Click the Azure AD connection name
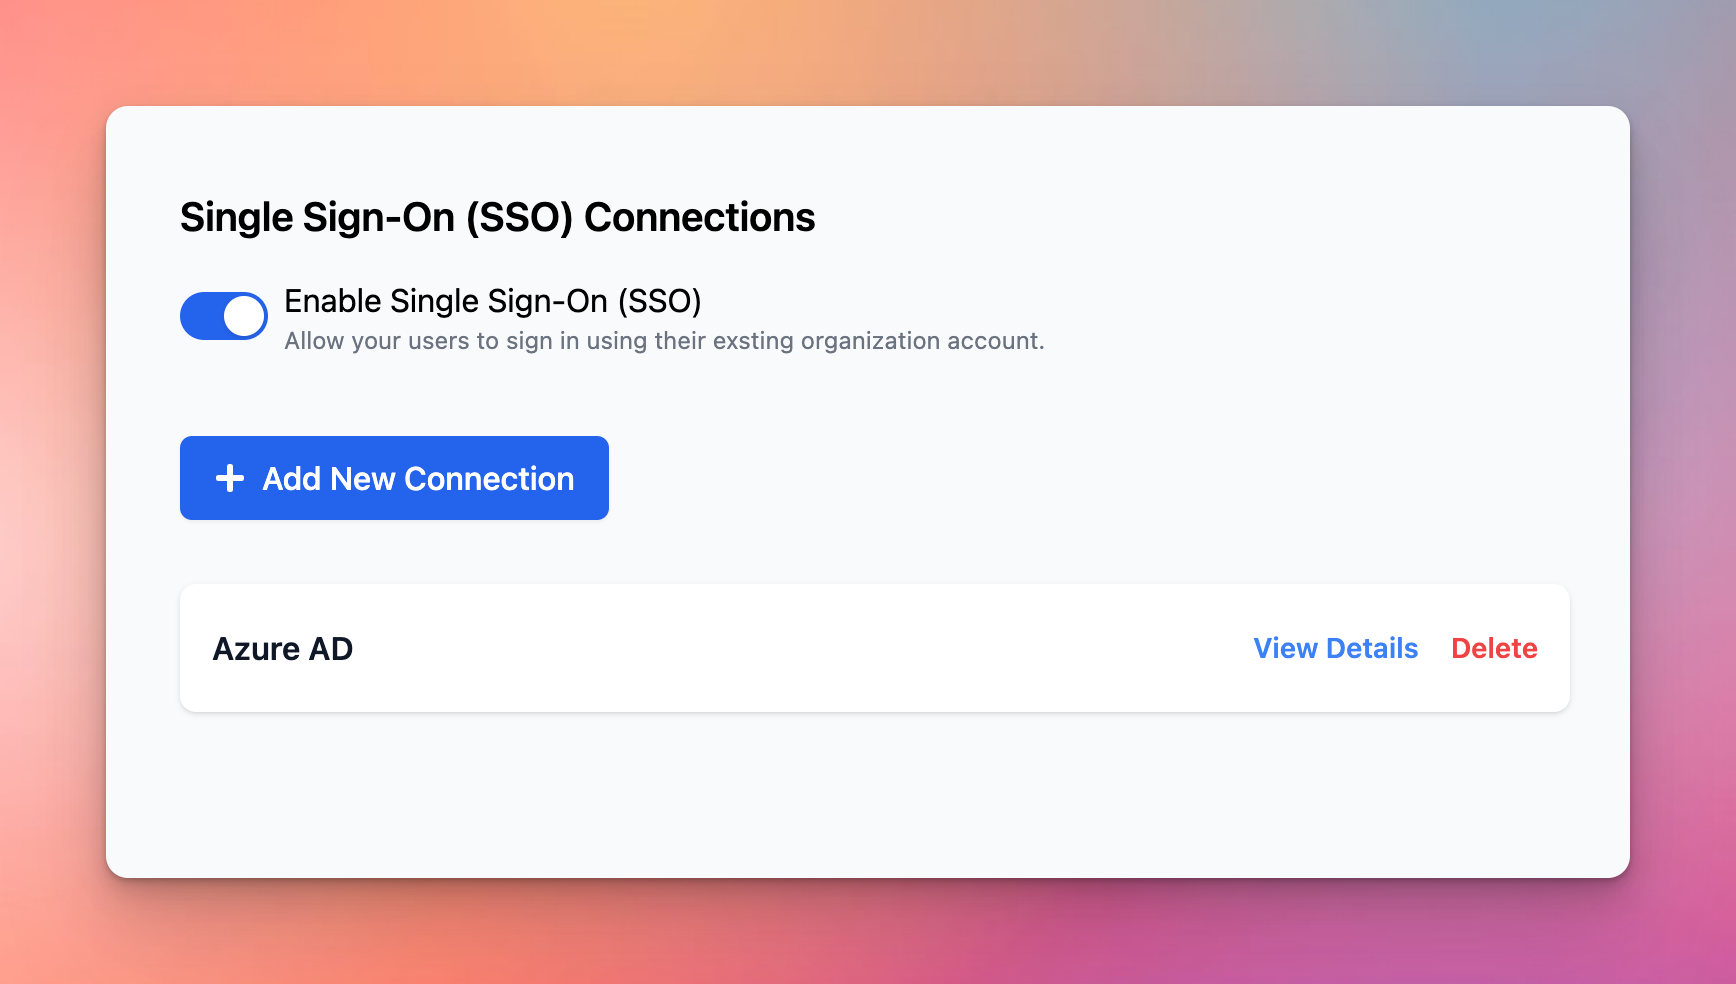The width and height of the screenshot is (1736, 984). tap(282, 648)
